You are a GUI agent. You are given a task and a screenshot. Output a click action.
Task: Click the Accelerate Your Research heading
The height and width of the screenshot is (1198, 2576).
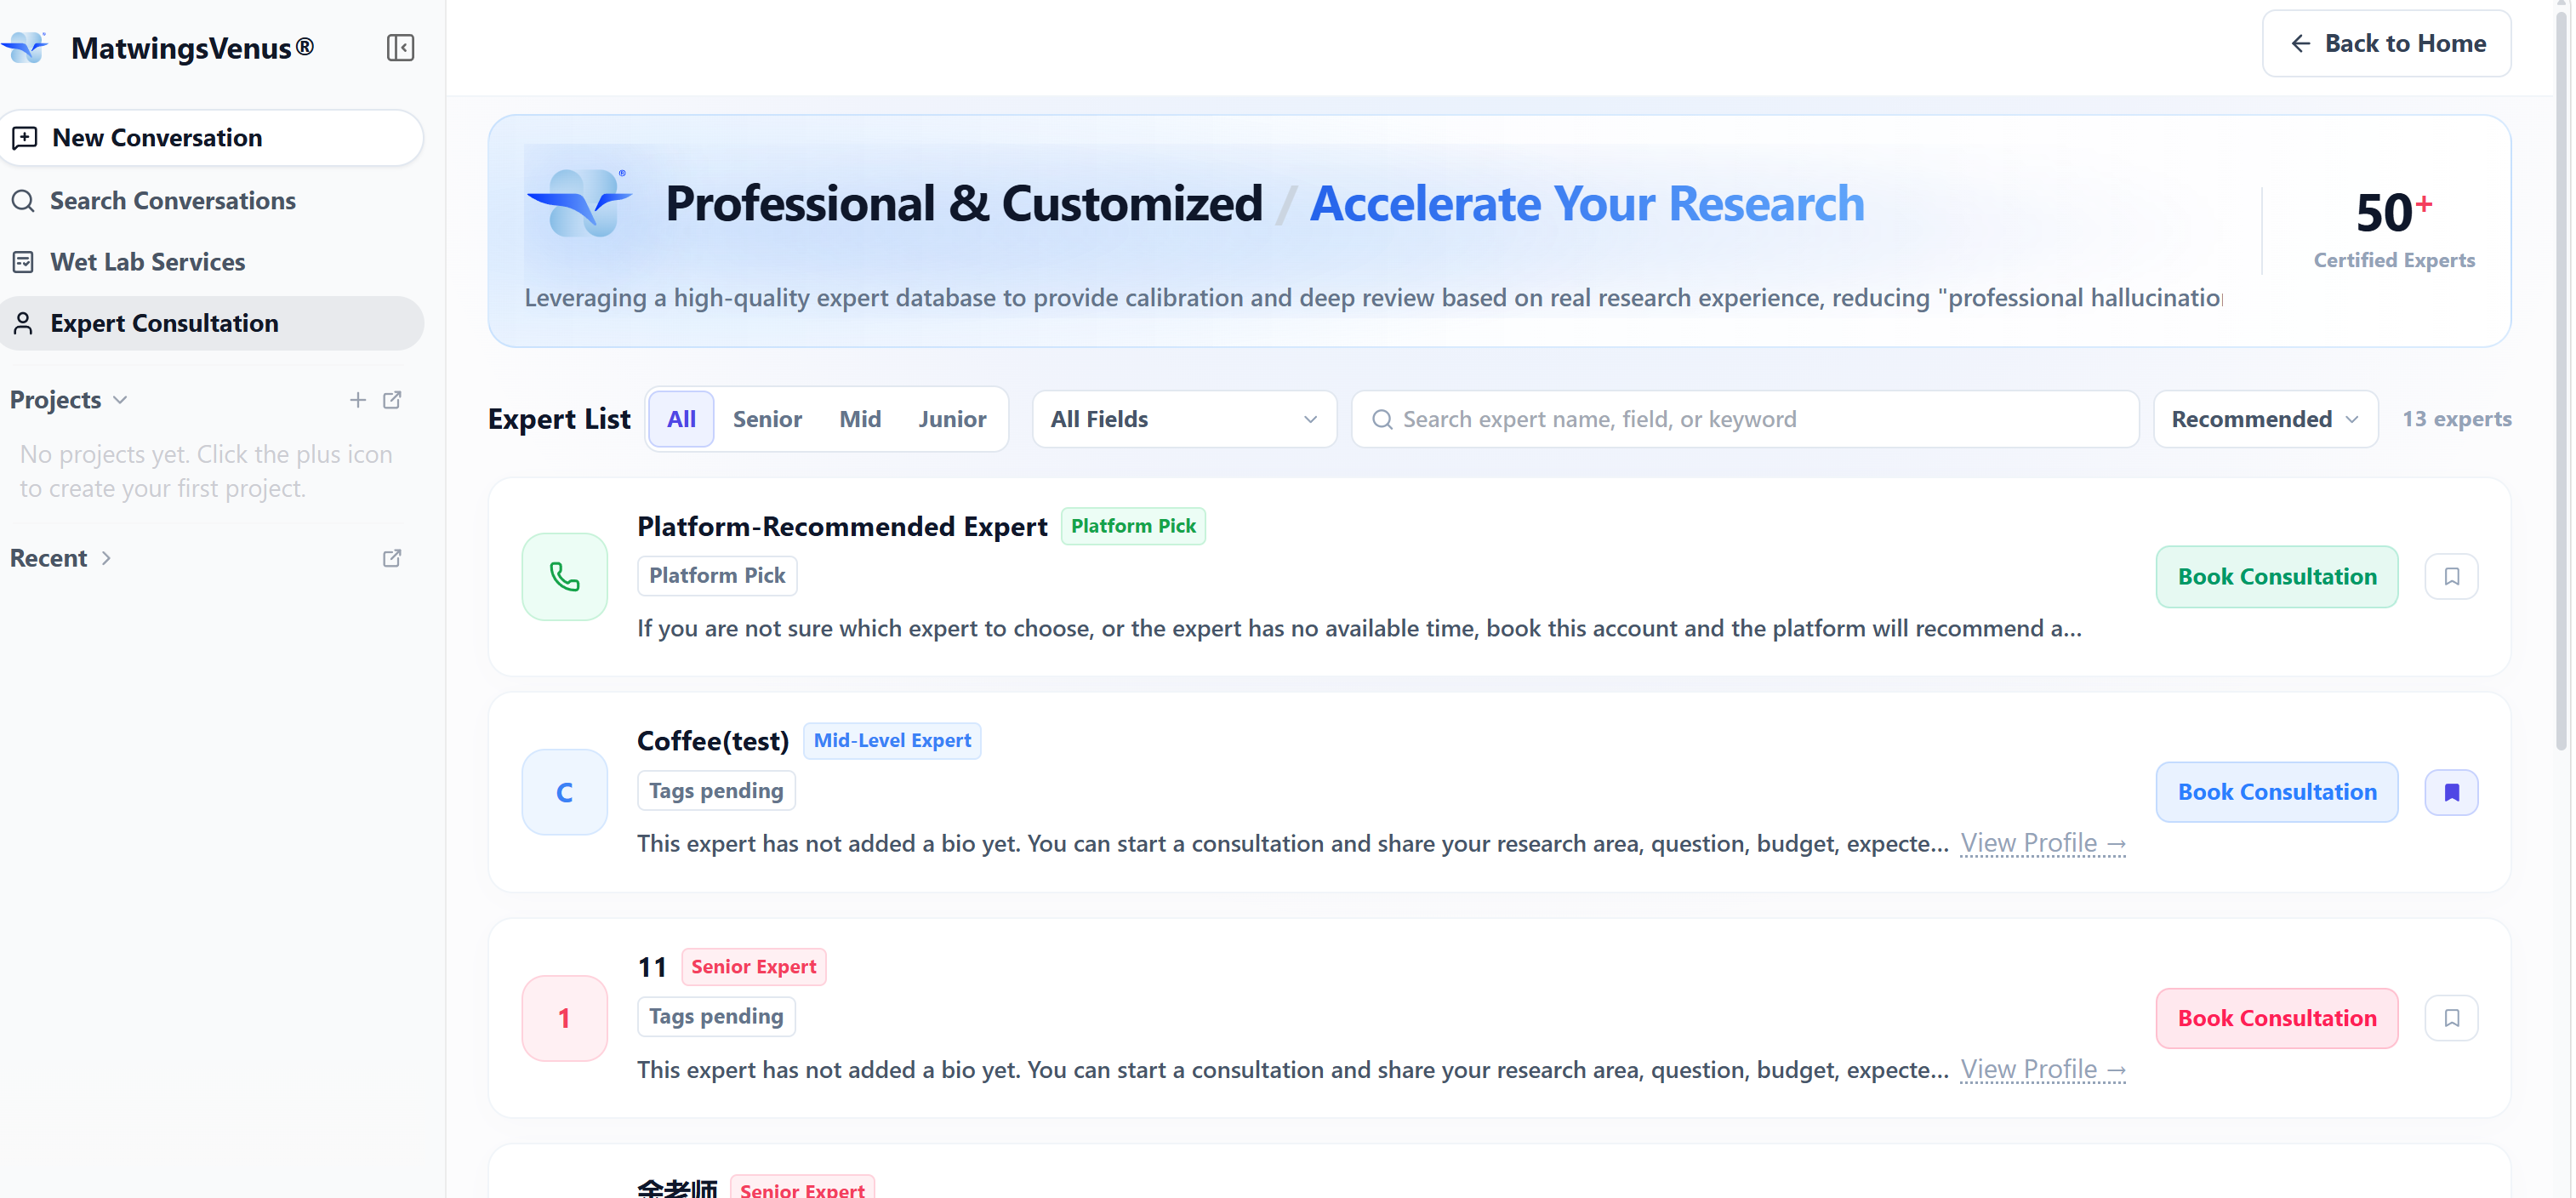[x=1587, y=204]
